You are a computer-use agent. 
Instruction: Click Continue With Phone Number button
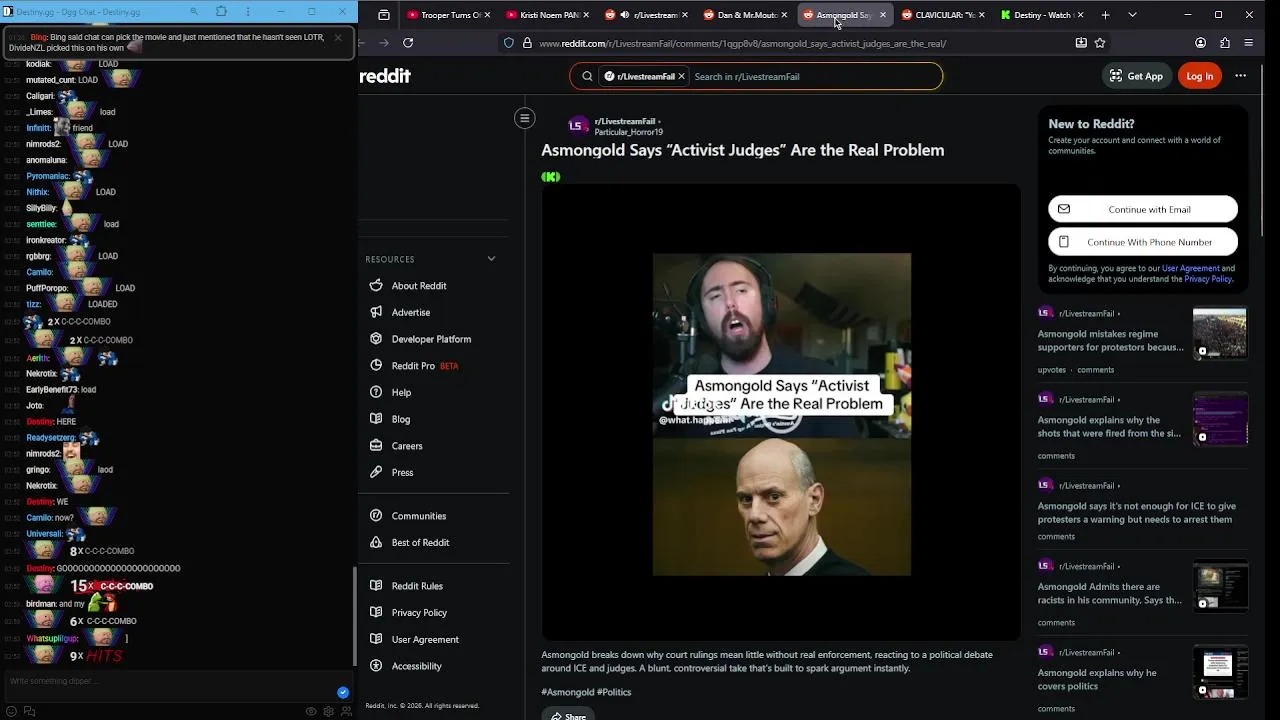tap(1143, 242)
